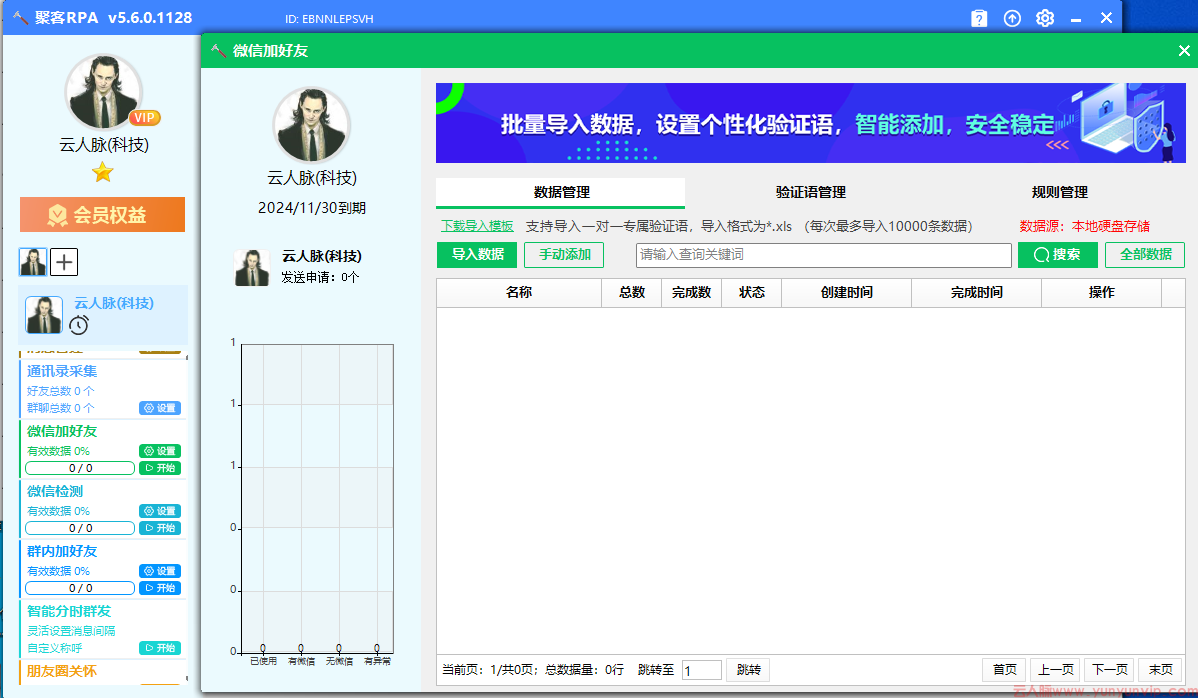Go to next page with 下一页
Viewport: 1198px width, 698px height.
tap(1109, 670)
